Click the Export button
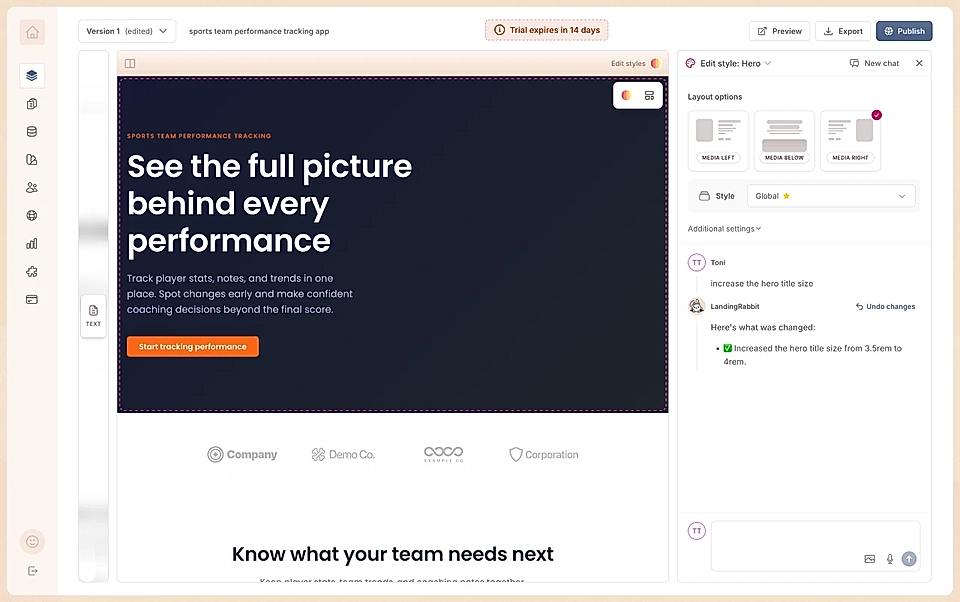Viewport: 960px width, 602px height. click(843, 31)
